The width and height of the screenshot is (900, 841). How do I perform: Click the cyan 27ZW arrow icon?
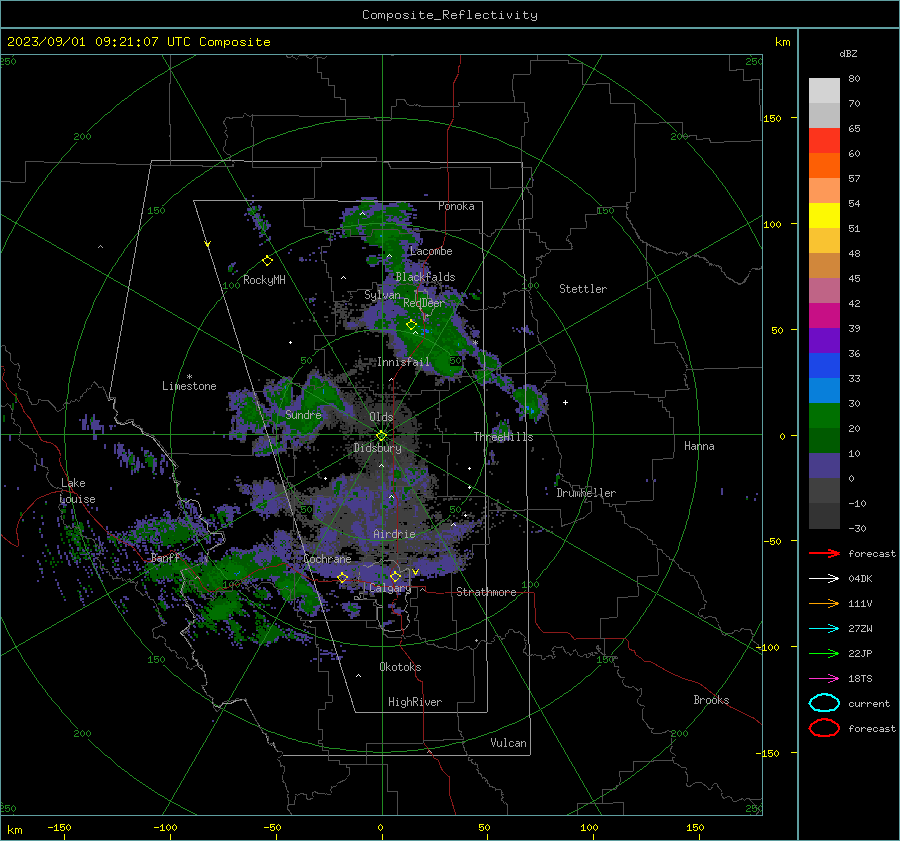[x=824, y=629]
